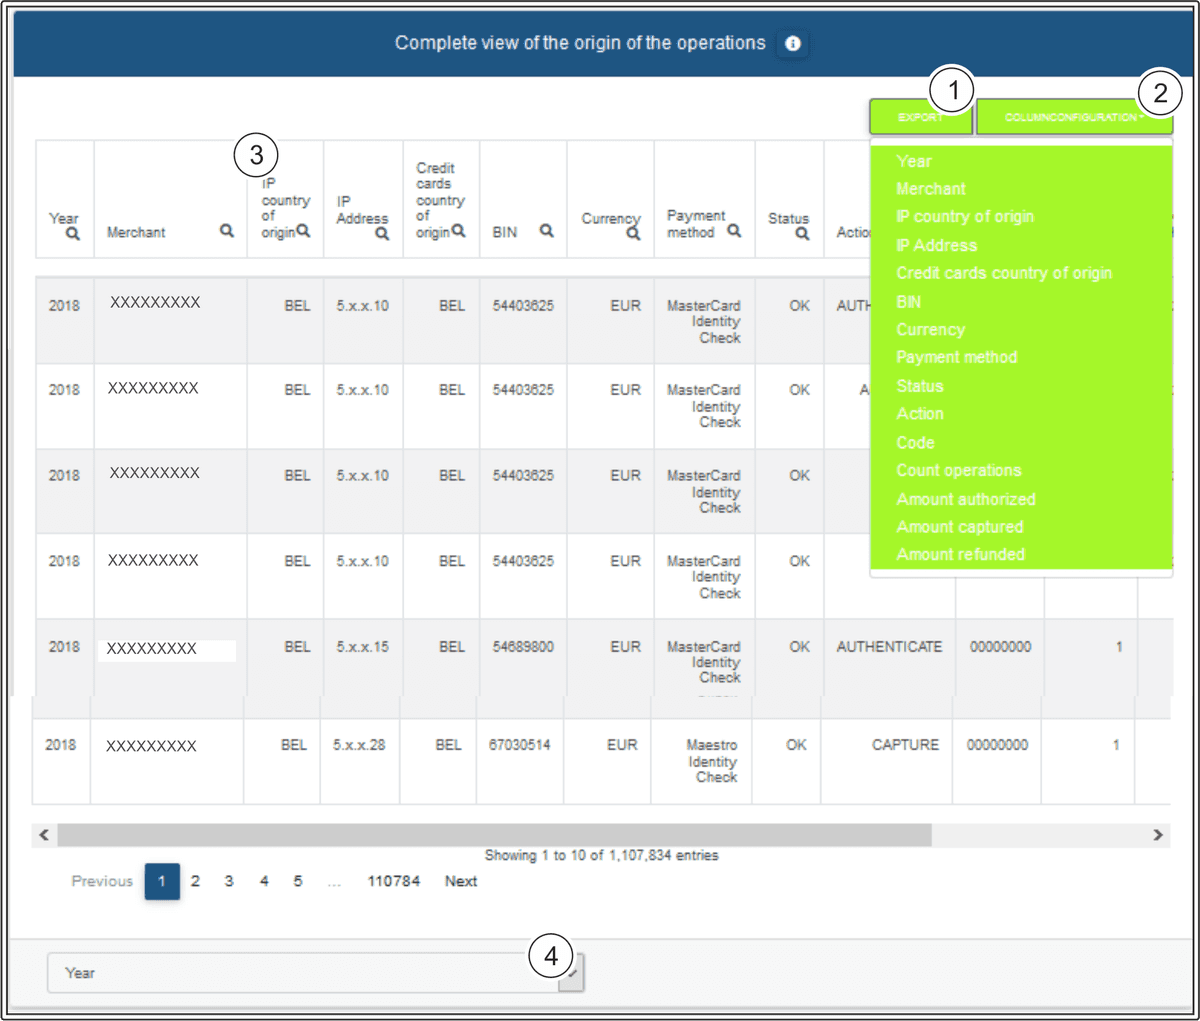Click the Status column search icon
The height and width of the screenshot is (1021, 1200).
coord(802,234)
